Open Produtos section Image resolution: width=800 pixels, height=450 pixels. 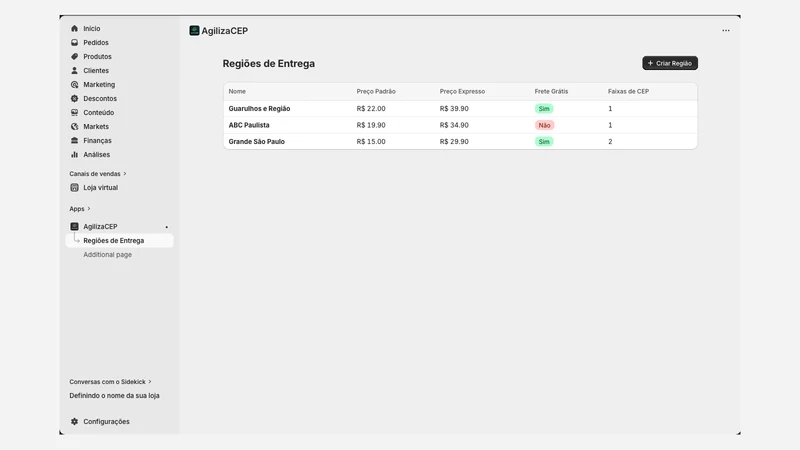(x=97, y=57)
